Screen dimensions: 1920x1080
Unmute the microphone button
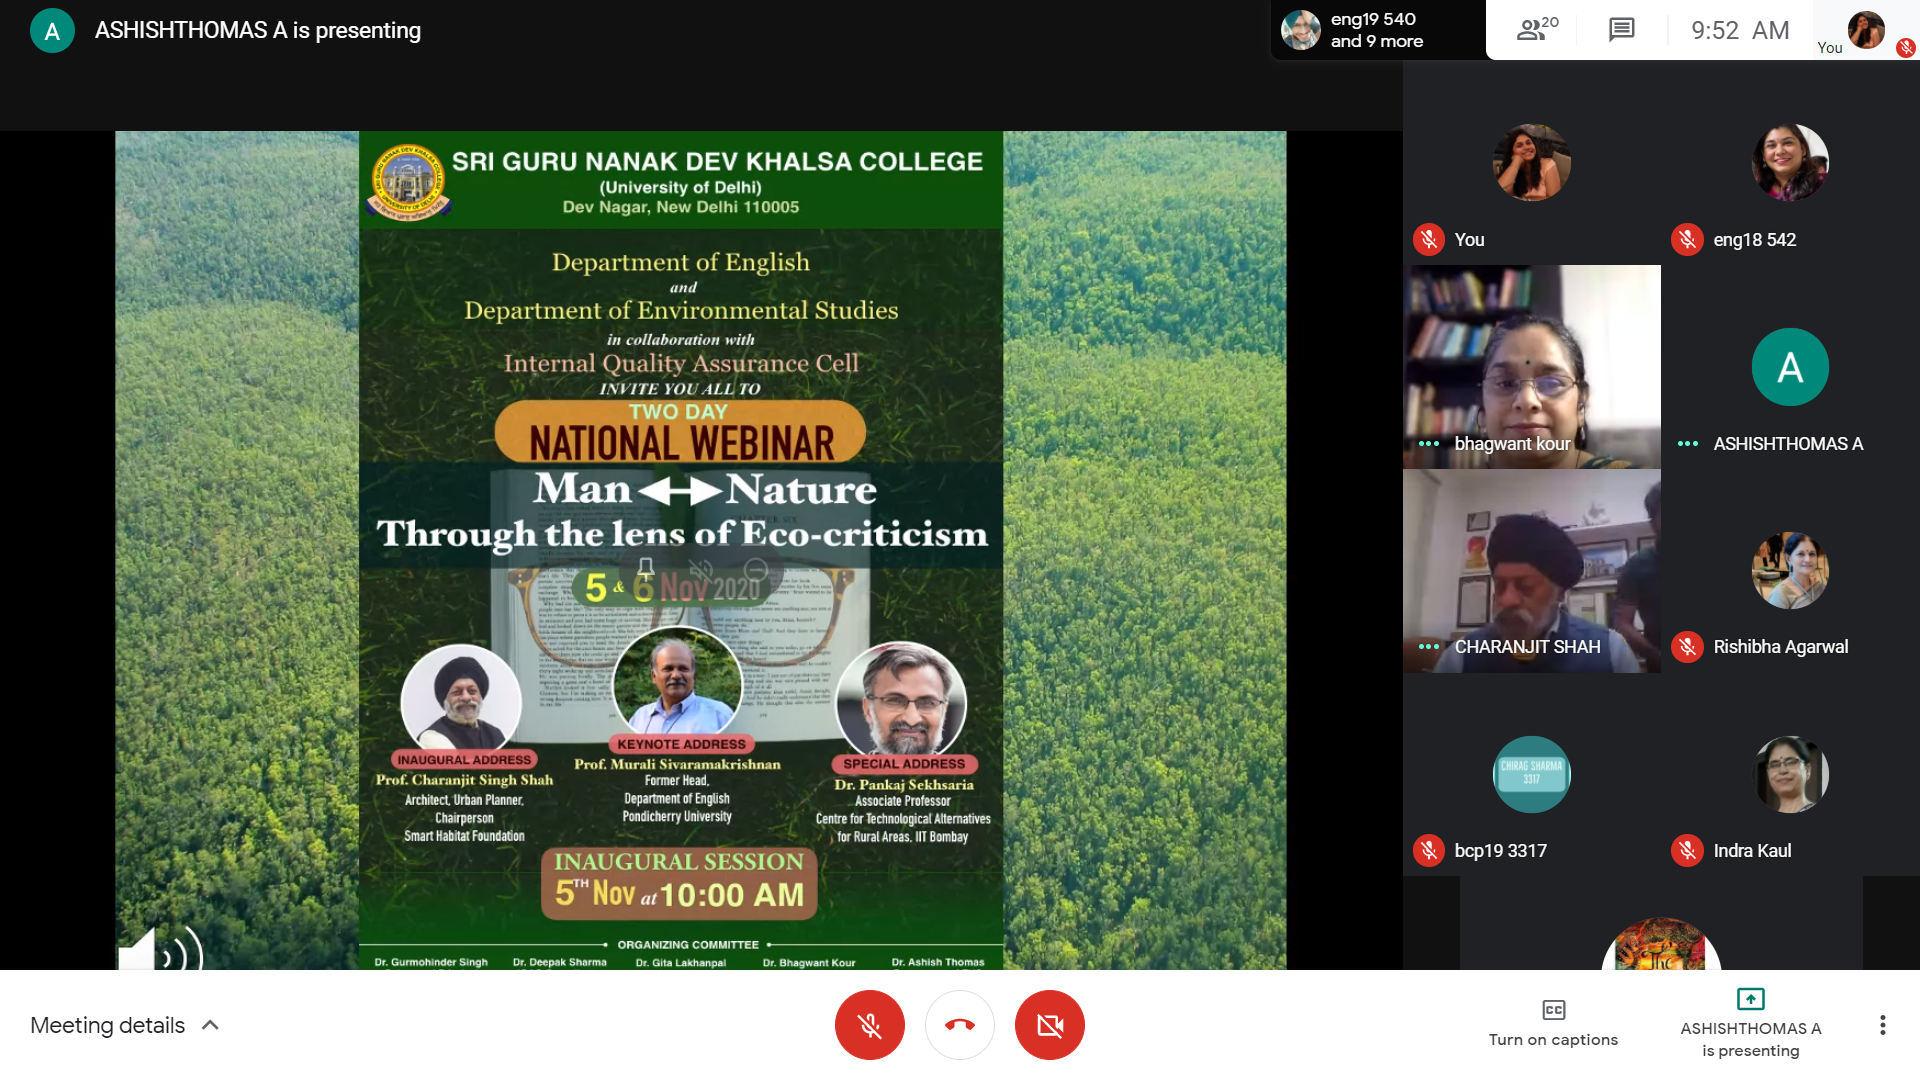click(x=869, y=1025)
